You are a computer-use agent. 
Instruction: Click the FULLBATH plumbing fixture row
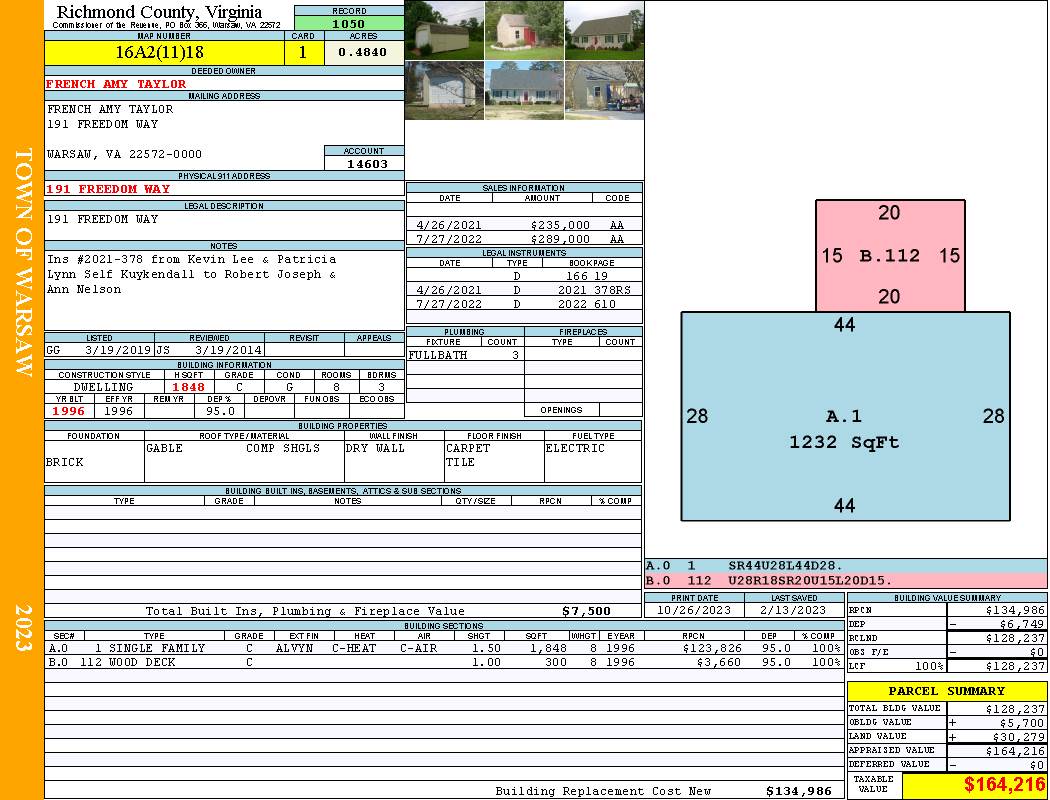pos(465,355)
